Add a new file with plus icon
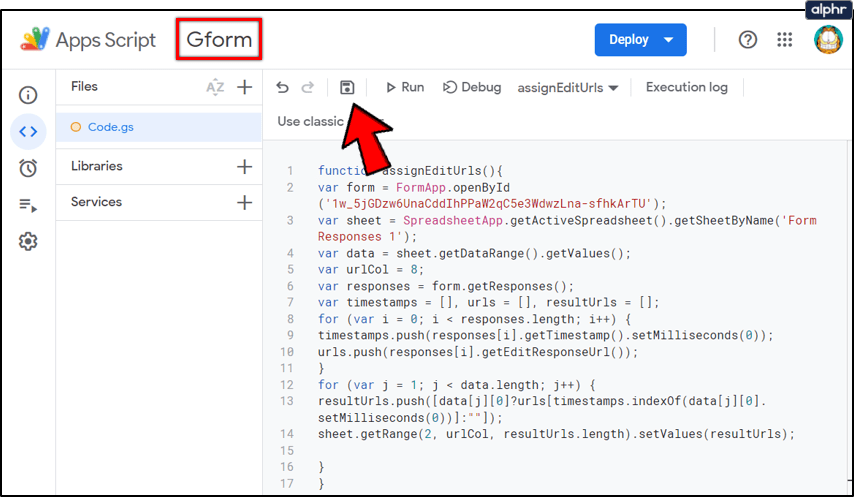 click(245, 87)
